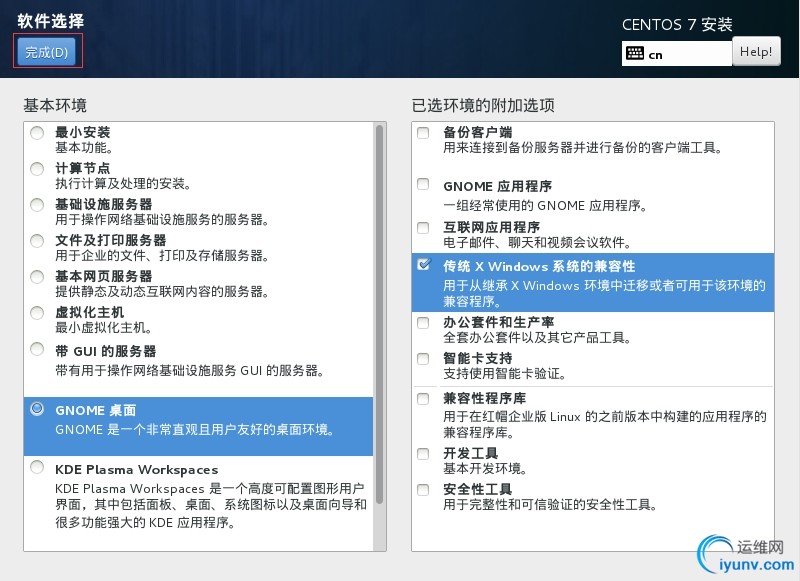Click the text GNOME 是一个非常直观且用户友好的桌面环境。
The width and height of the screenshot is (800, 581).
click(195, 430)
